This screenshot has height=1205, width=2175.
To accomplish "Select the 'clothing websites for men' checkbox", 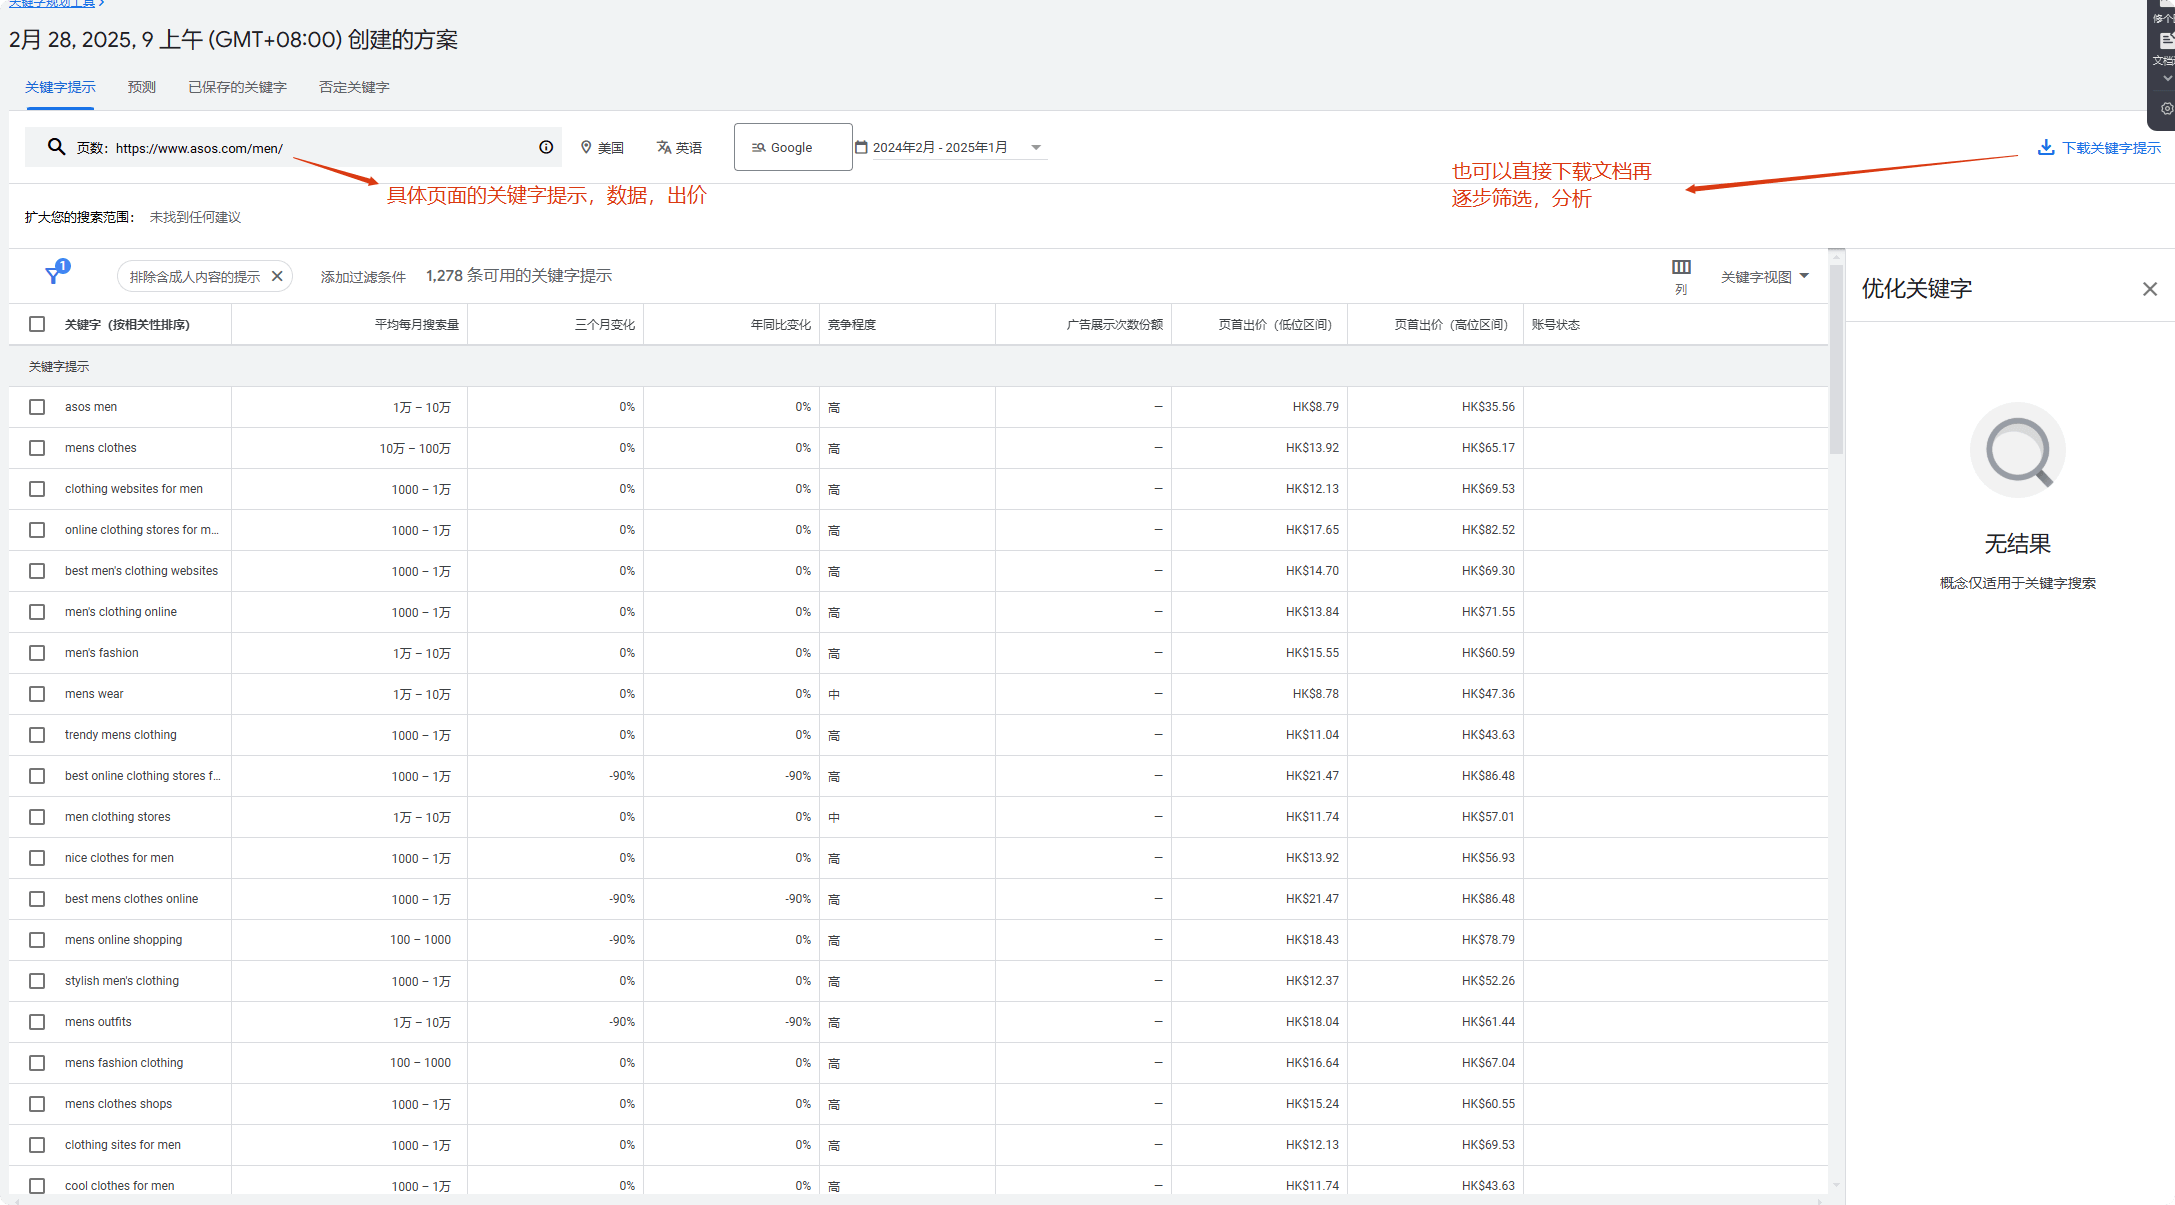I will [x=37, y=489].
